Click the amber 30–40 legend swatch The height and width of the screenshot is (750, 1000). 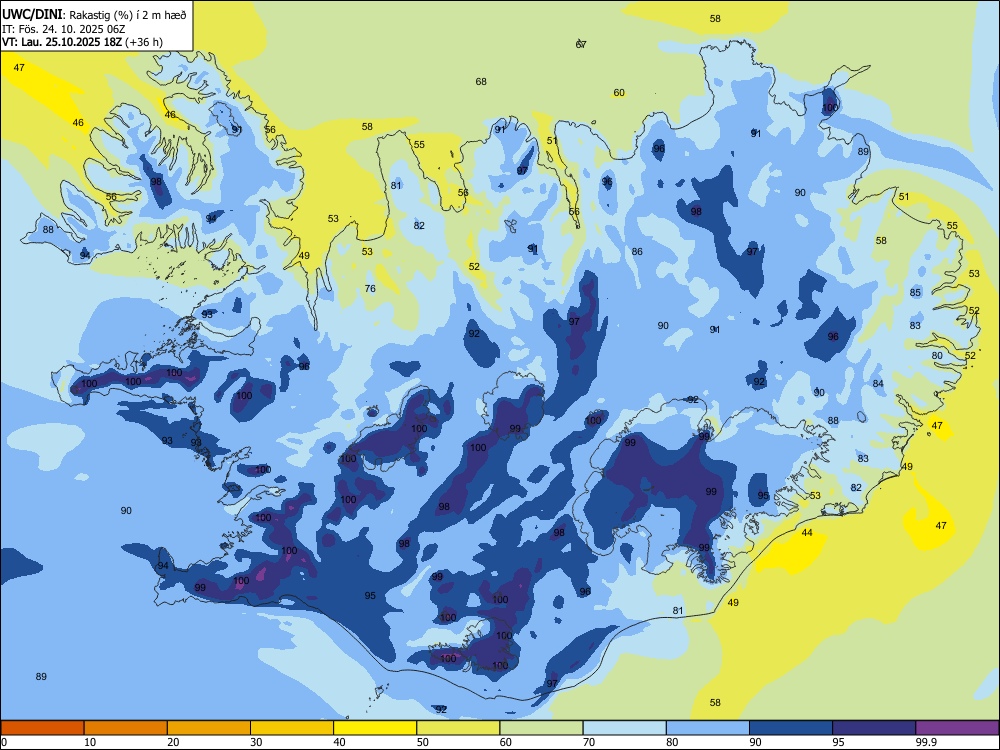click(x=292, y=728)
